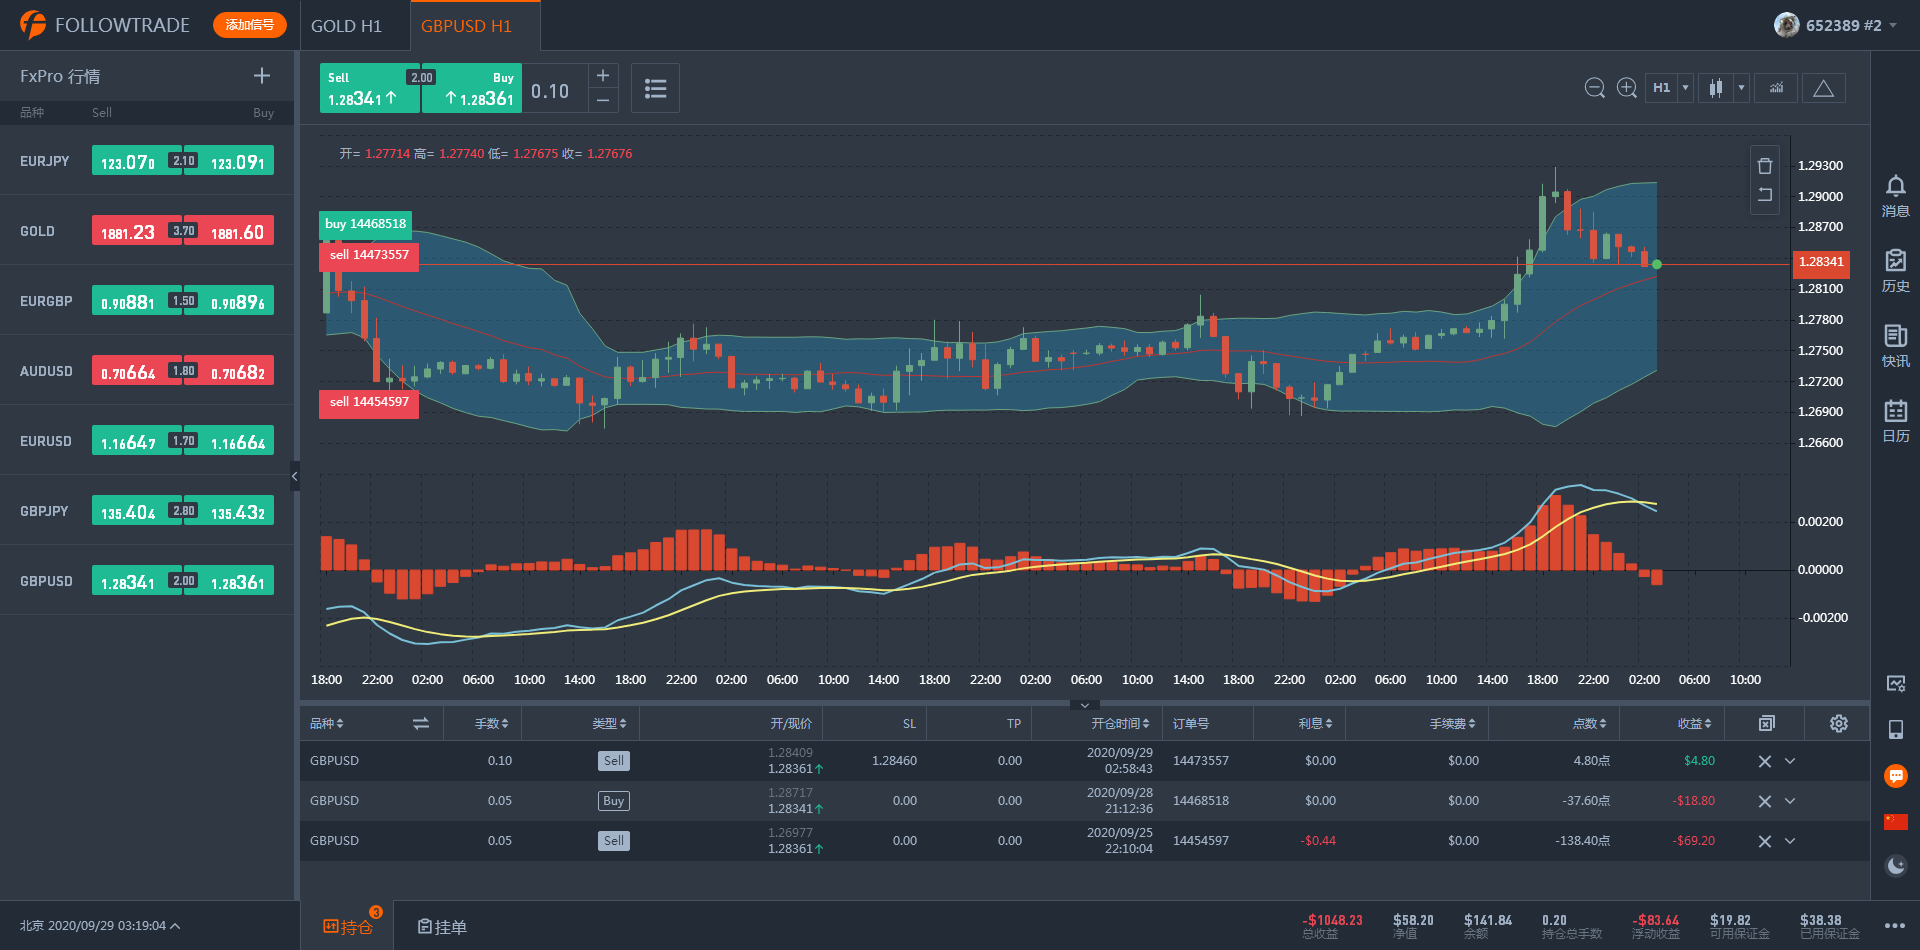
Task: Open the order list icon beside lot size
Action: 655,89
